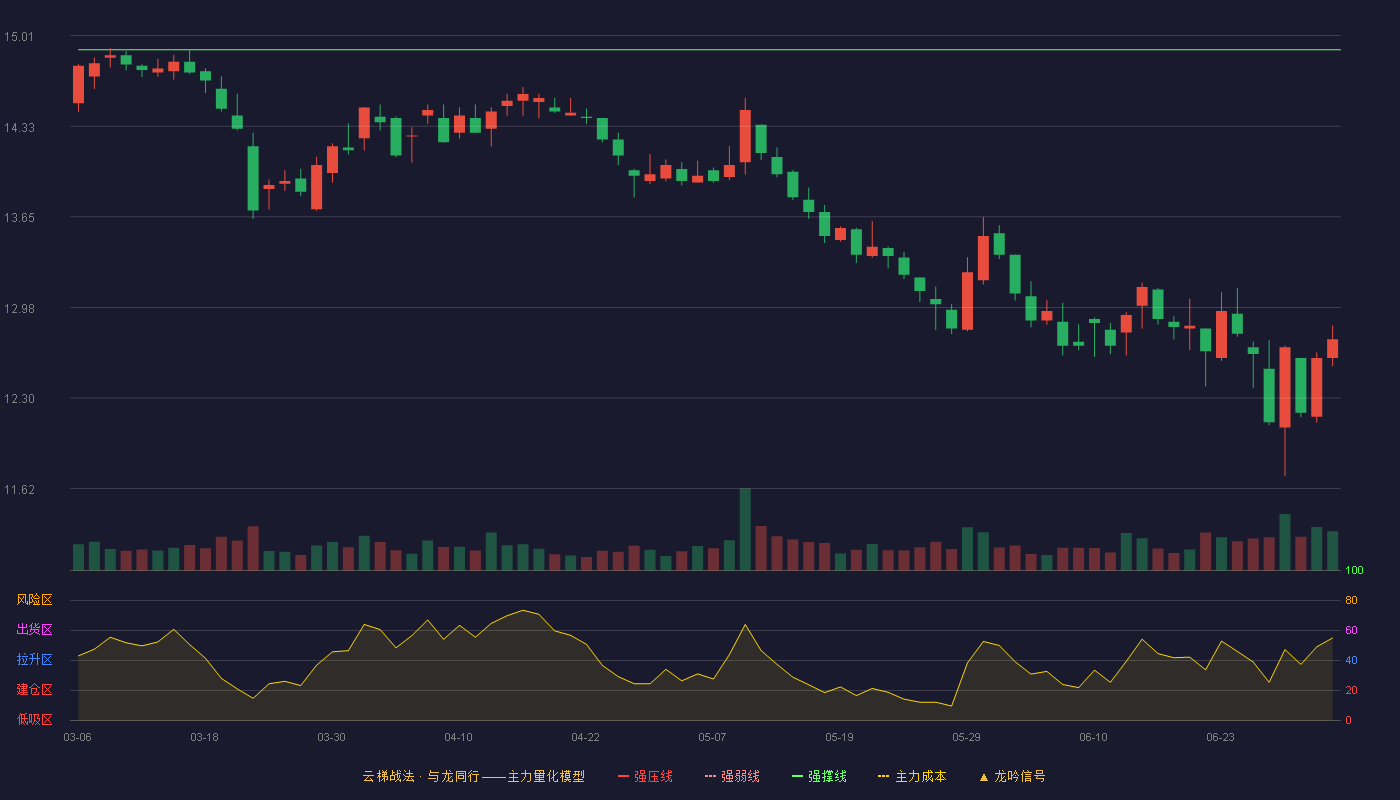Click the green 100 indicator scale label
1400x800 pixels.
tap(1354, 571)
